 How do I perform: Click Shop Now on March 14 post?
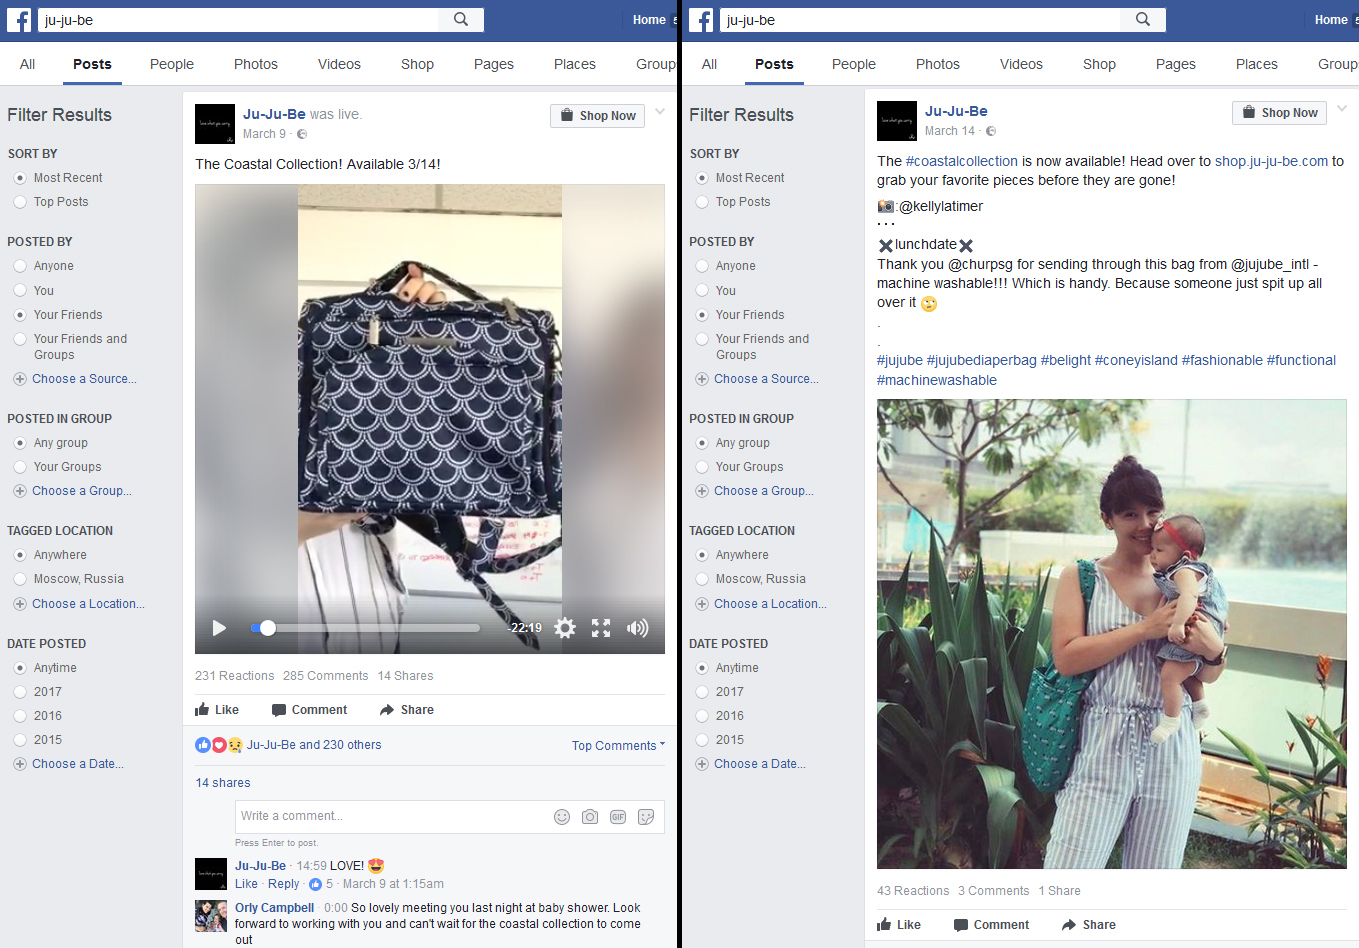pos(1279,113)
